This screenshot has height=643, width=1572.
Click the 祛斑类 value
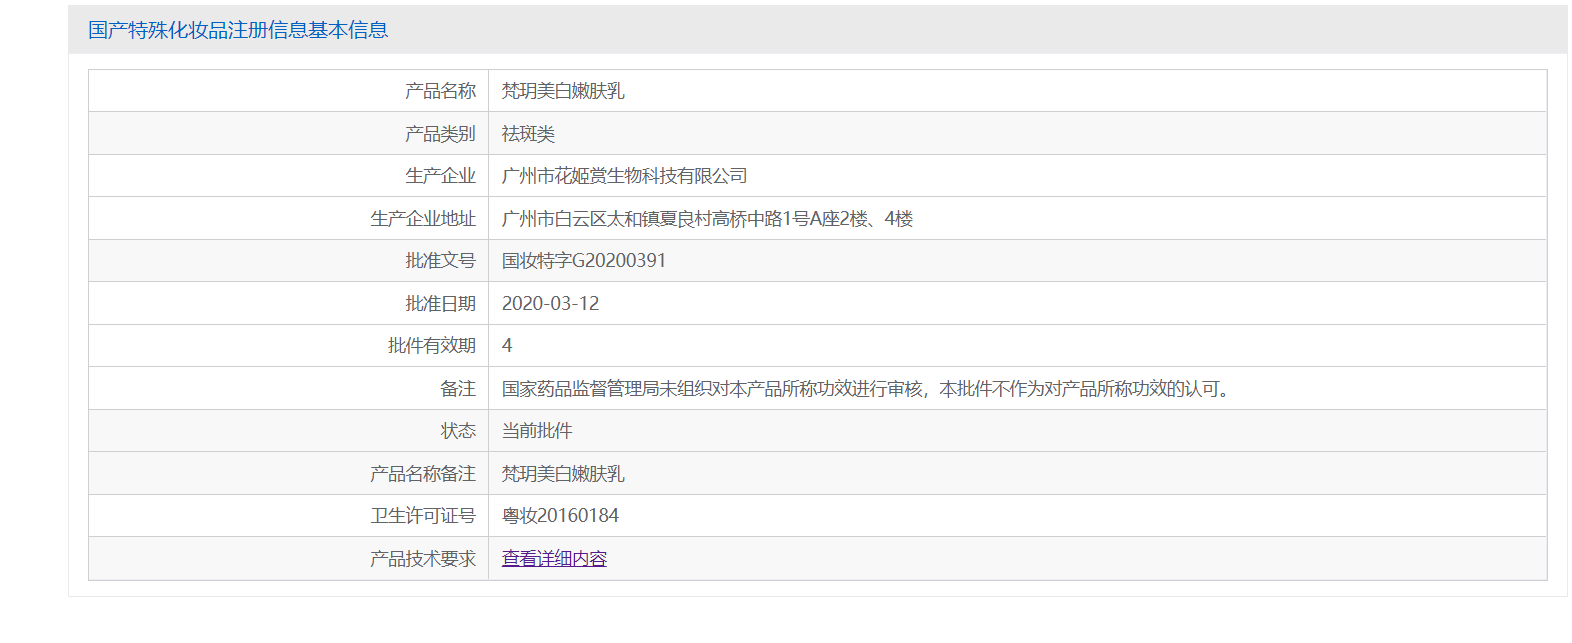tap(528, 134)
